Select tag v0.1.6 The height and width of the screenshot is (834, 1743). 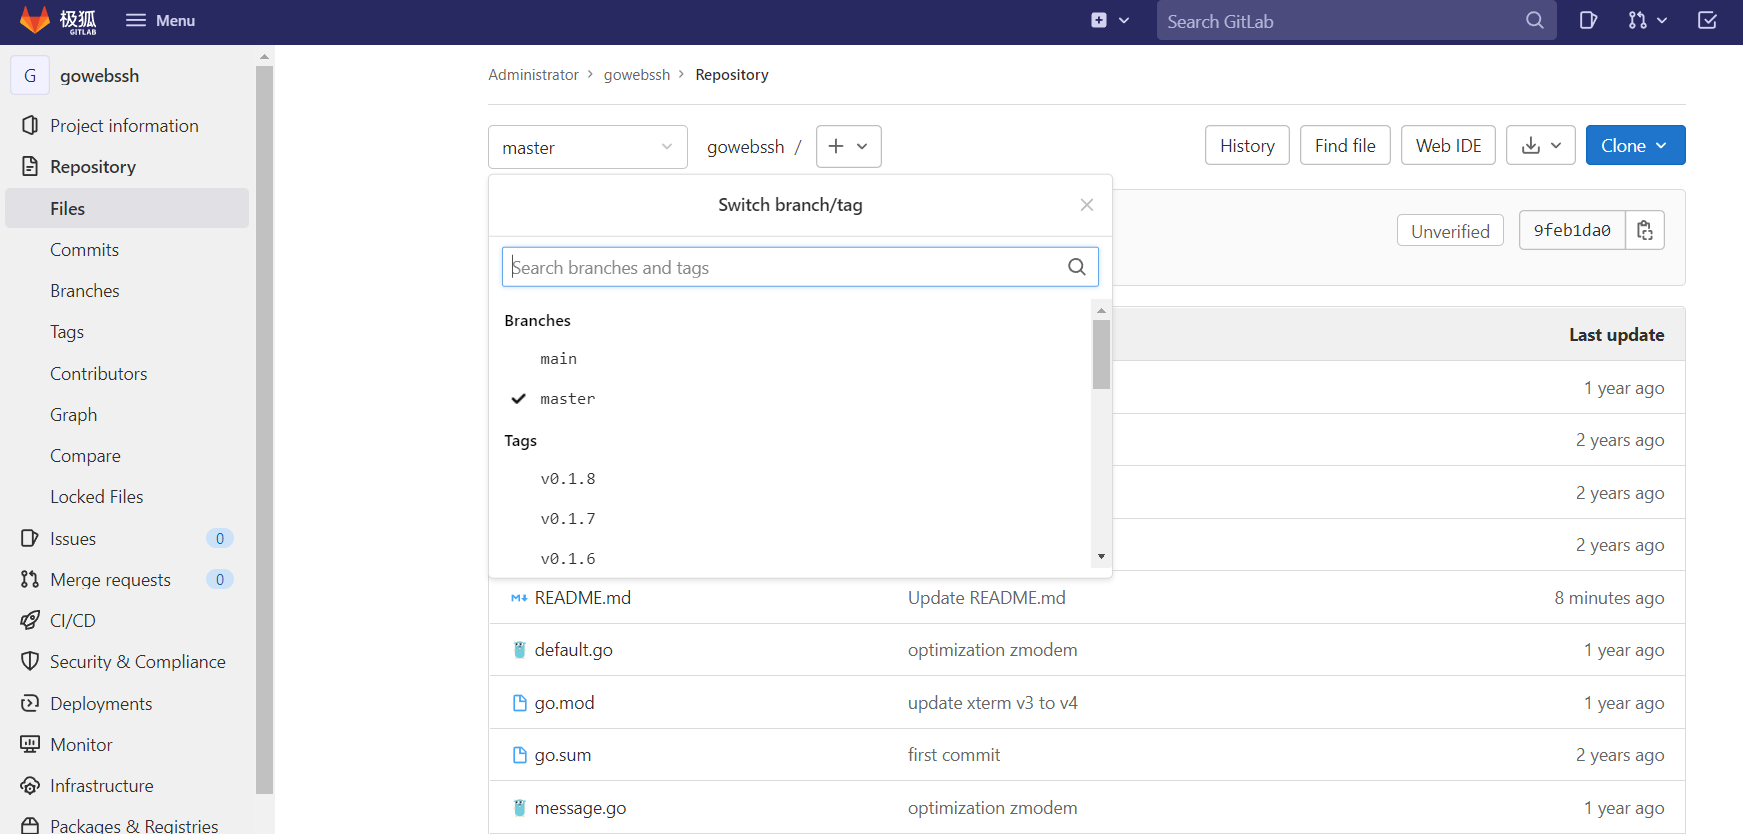pos(568,558)
